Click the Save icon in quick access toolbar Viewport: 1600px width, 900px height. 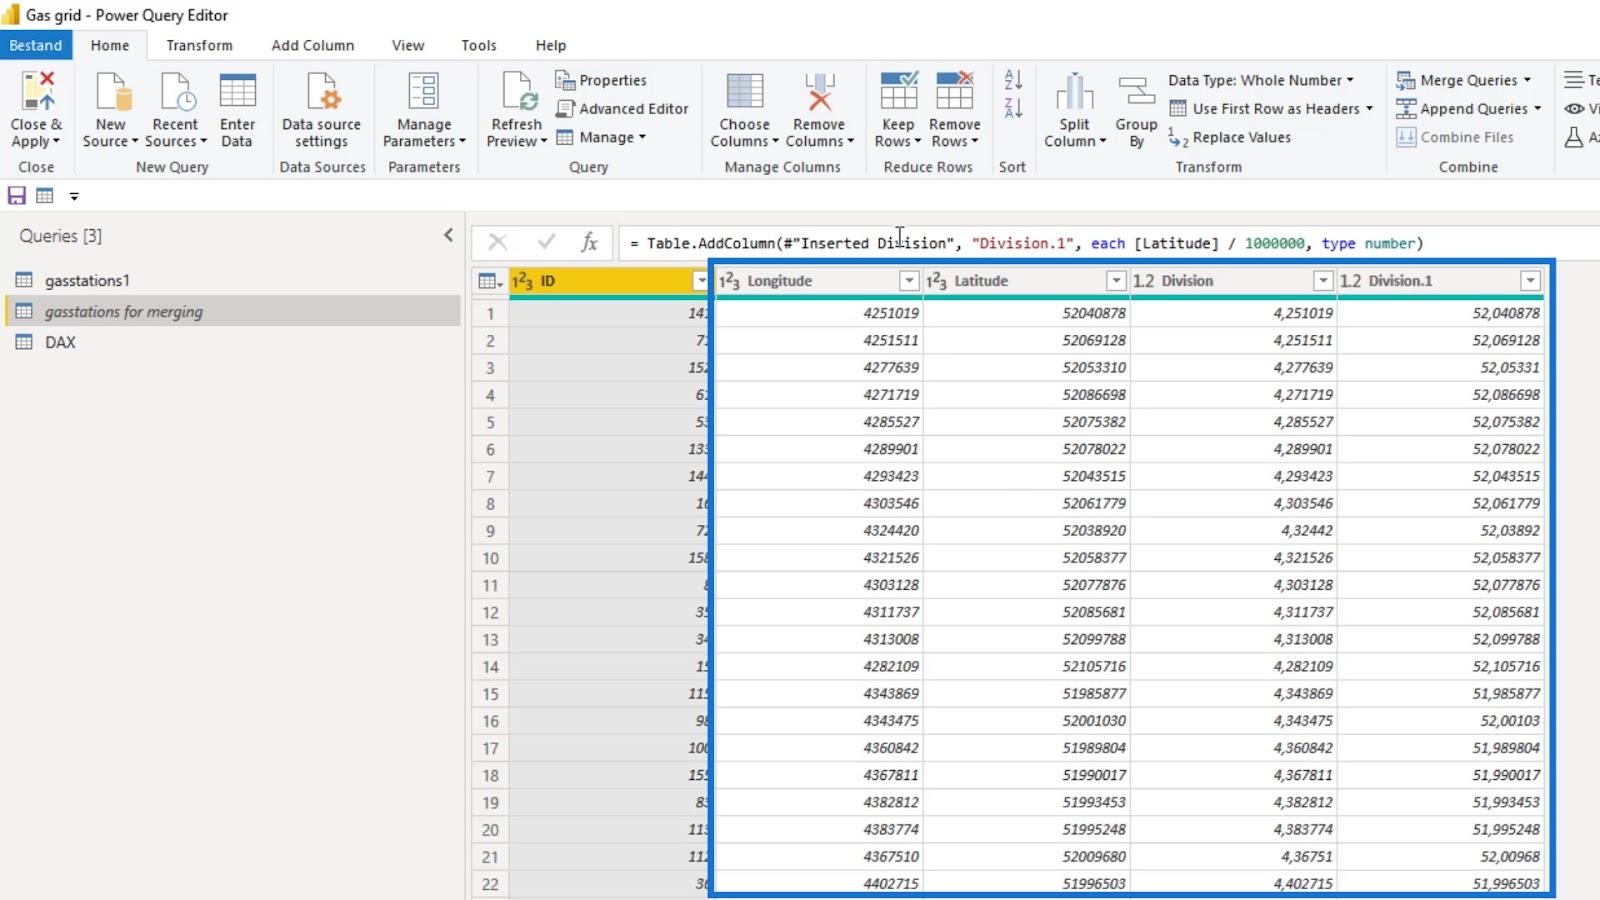(x=17, y=196)
